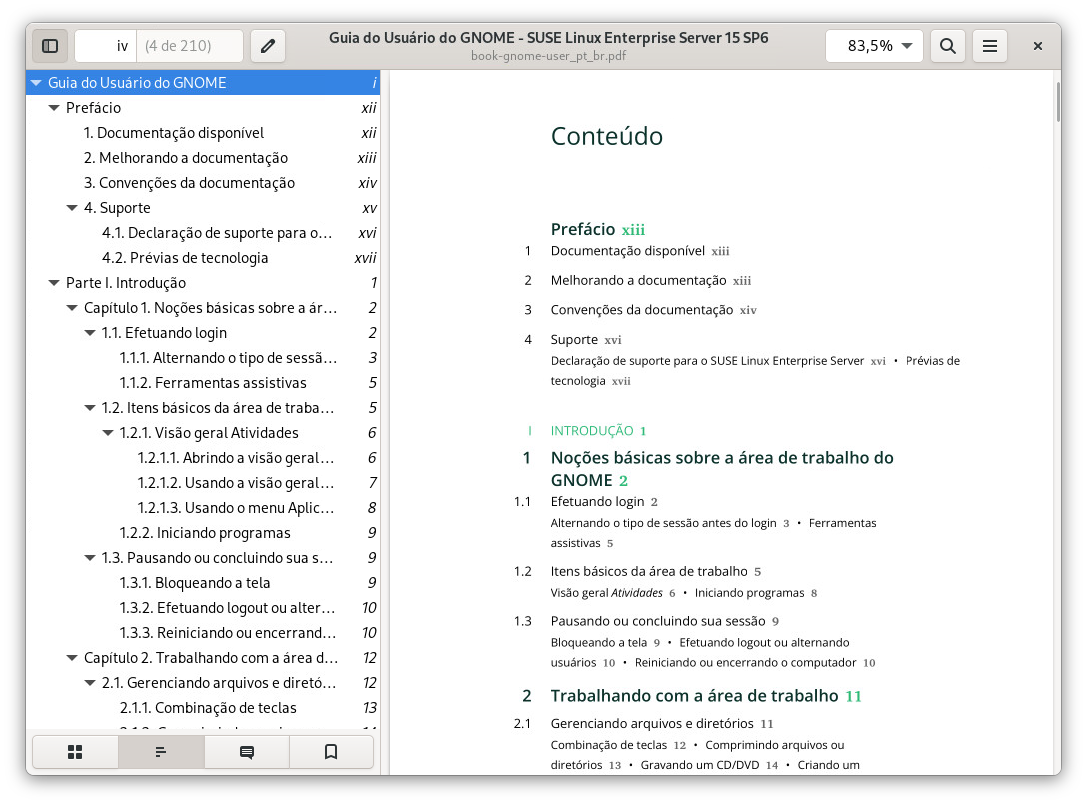This screenshot has width=1087, height=804.
Task: Click the annotation pencil button
Action: [268, 46]
